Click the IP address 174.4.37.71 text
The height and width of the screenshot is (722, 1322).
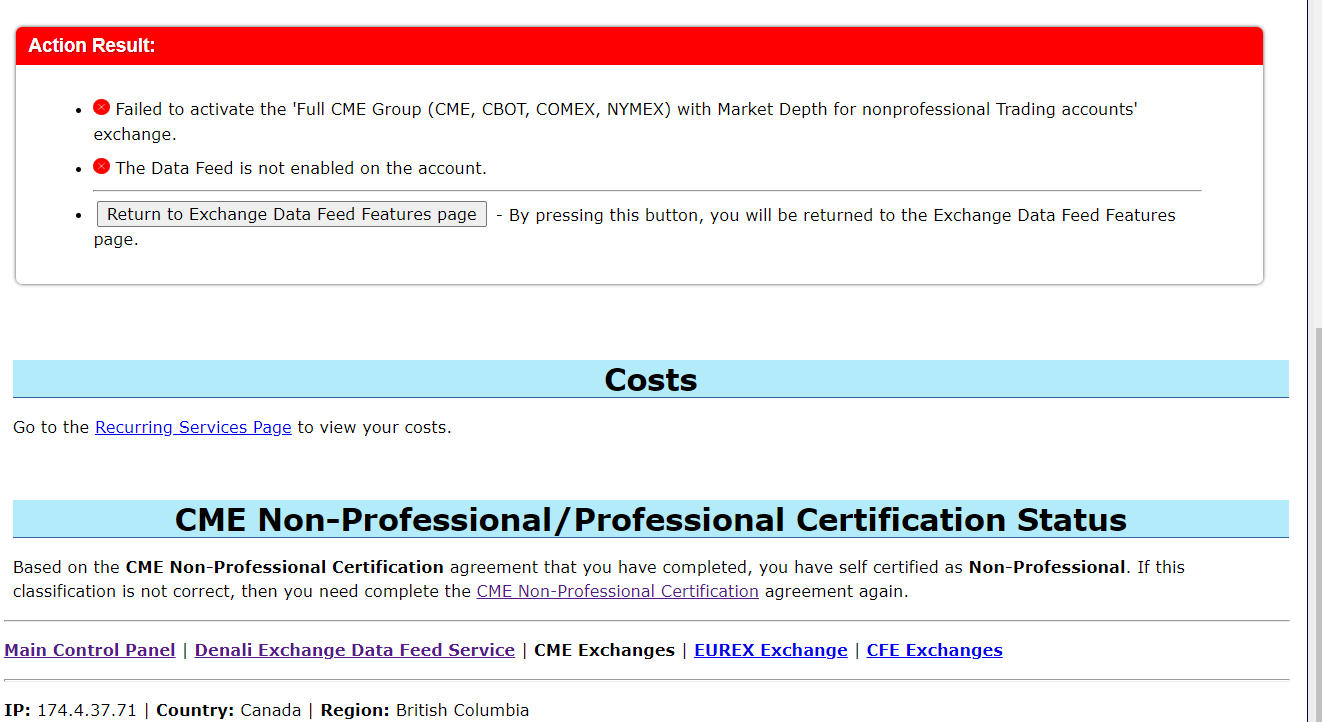point(86,710)
